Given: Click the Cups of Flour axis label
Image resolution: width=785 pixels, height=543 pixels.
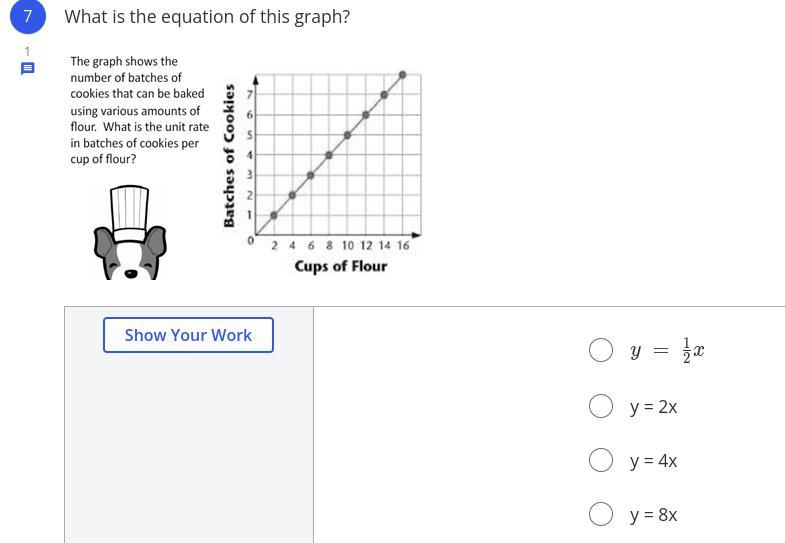Looking at the screenshot, I should [341, 266].
